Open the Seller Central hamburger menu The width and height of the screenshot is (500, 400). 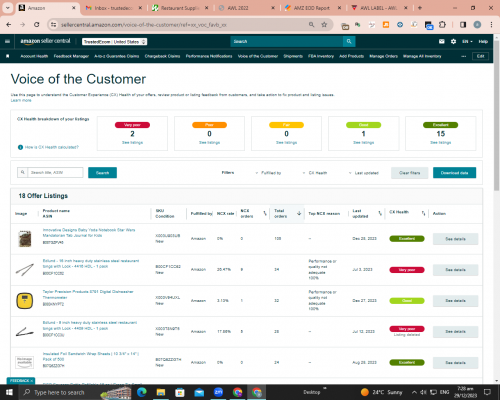click(7, 41)
